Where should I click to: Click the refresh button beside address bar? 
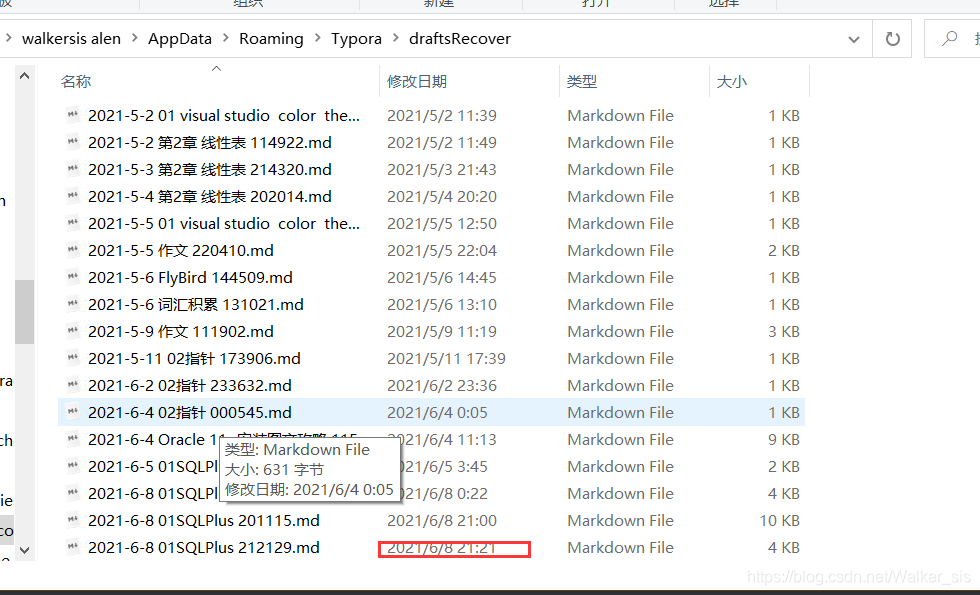[x=892, y=39]
